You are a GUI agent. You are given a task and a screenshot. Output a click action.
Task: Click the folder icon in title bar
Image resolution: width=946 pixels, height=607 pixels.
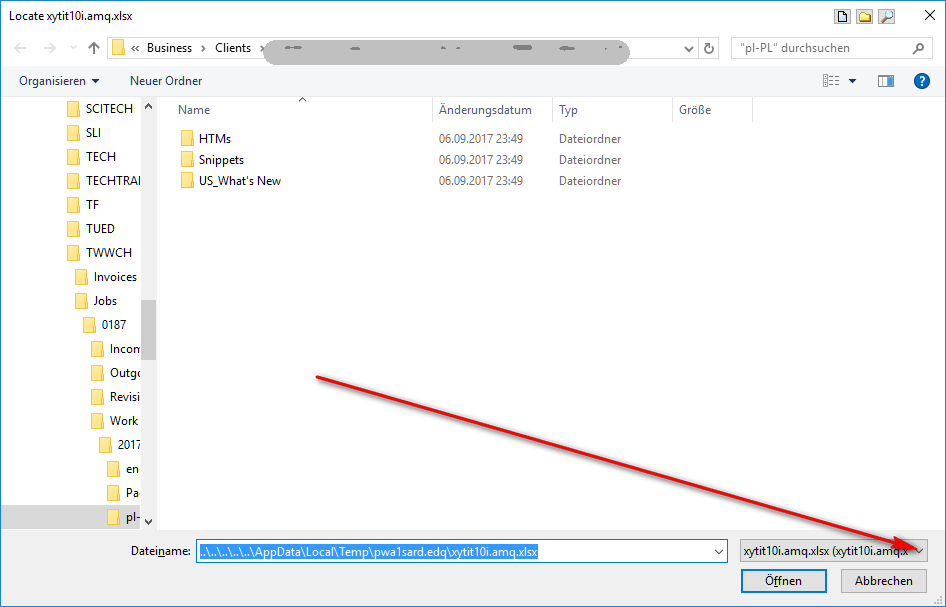point(864,16)
